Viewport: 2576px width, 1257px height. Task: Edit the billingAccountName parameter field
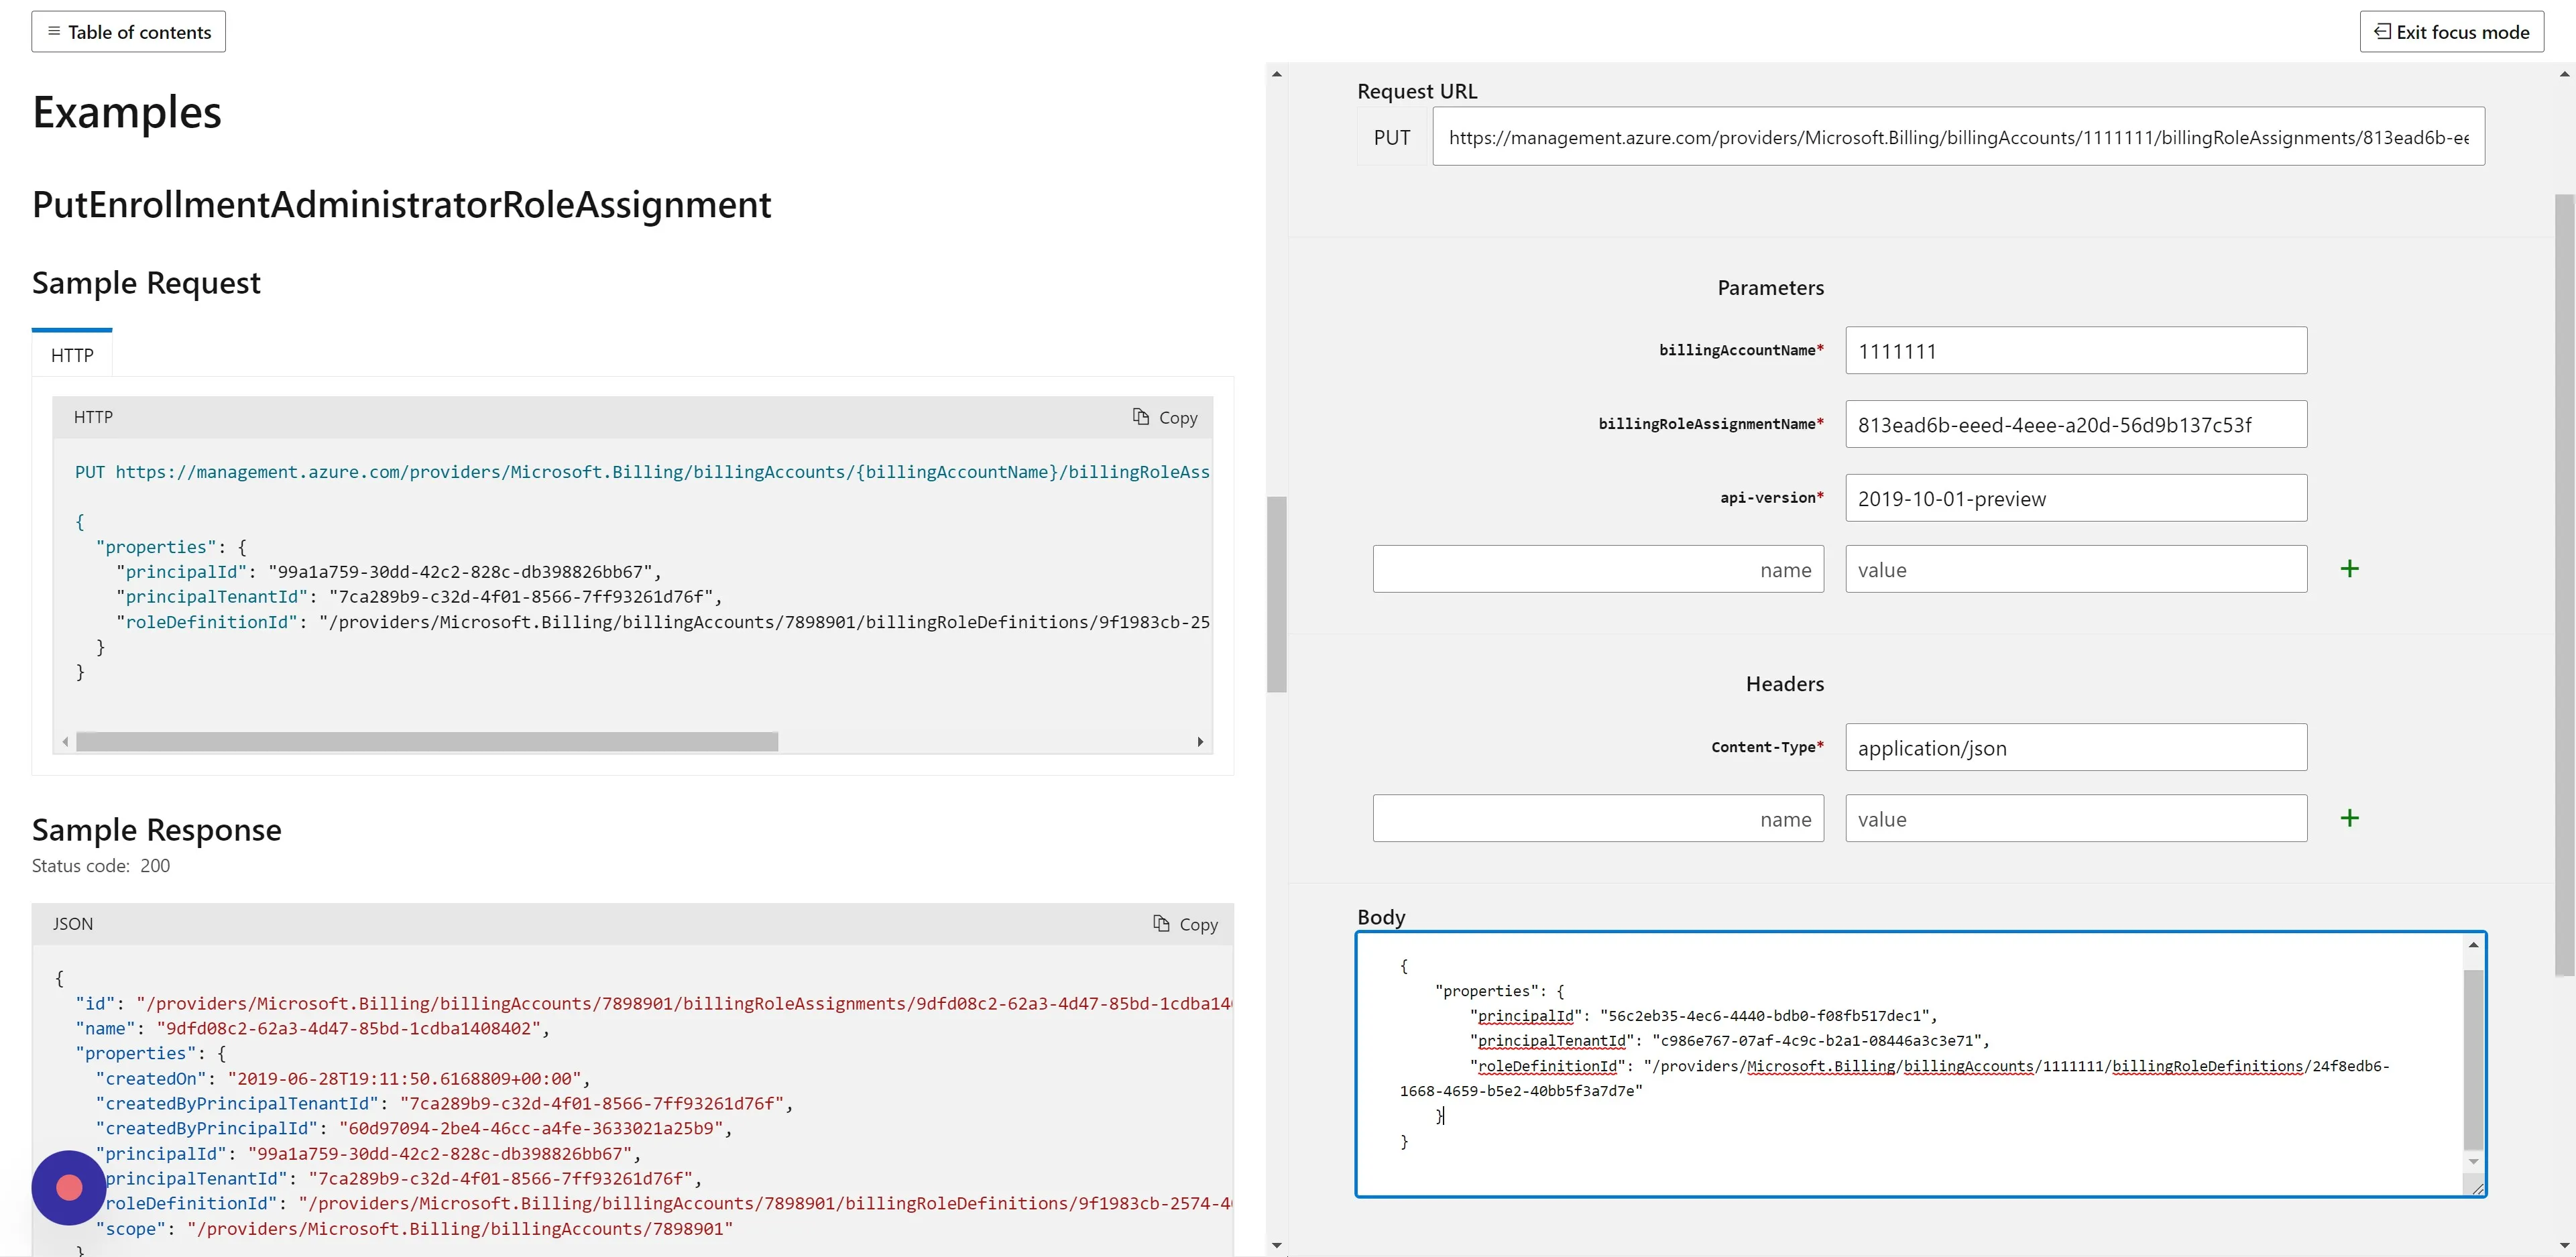tap(2076, 351)
